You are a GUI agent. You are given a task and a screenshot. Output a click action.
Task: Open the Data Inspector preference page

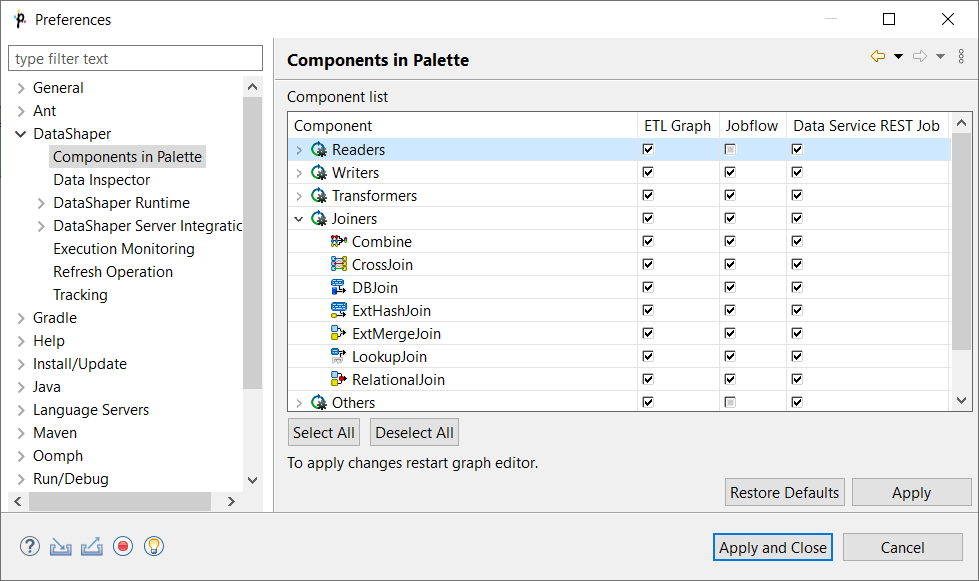tap(101, 180)
